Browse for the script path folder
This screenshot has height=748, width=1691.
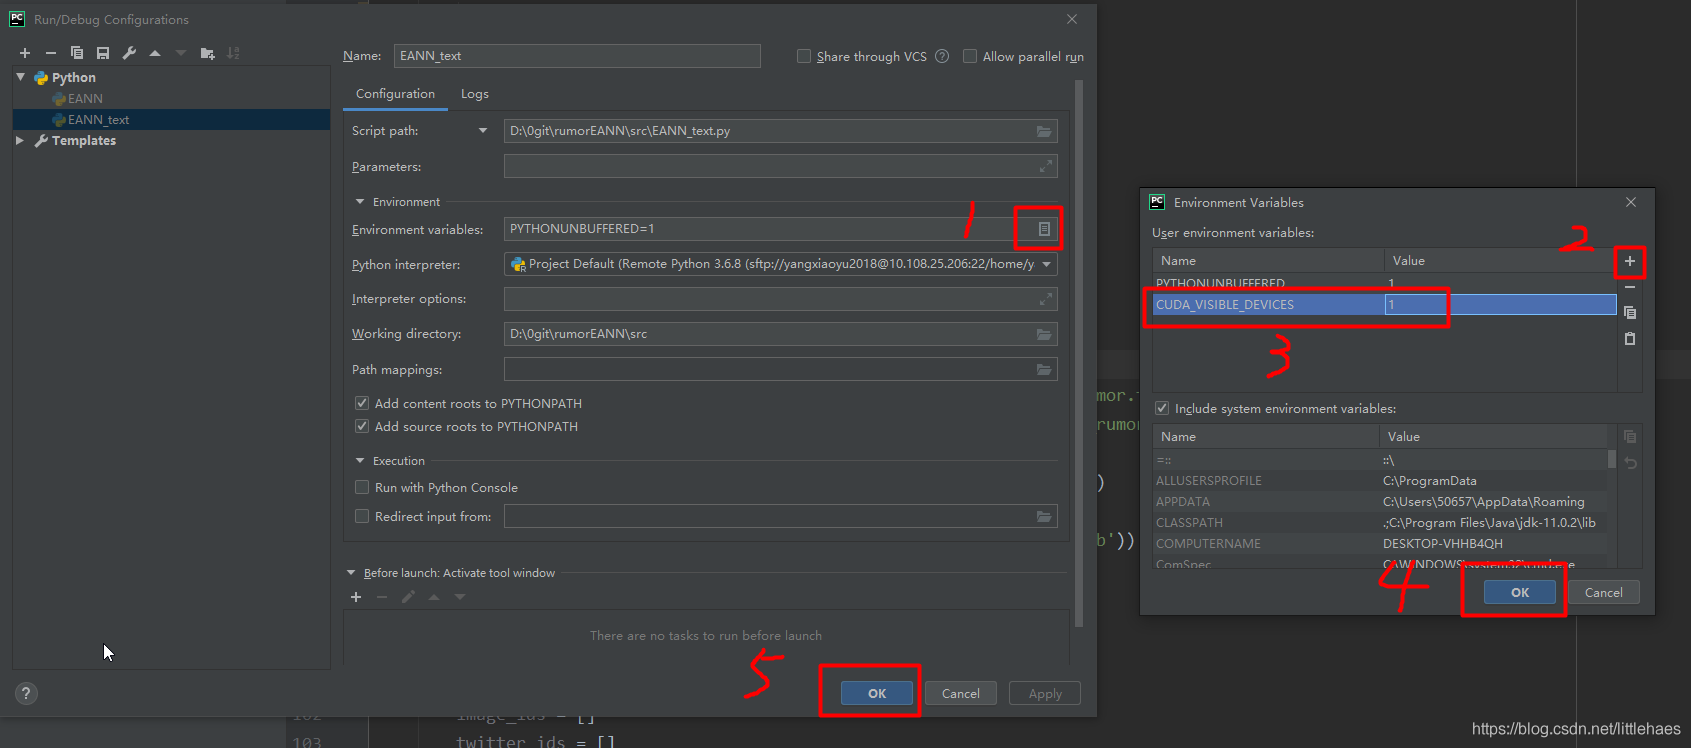pos(1044,131)
